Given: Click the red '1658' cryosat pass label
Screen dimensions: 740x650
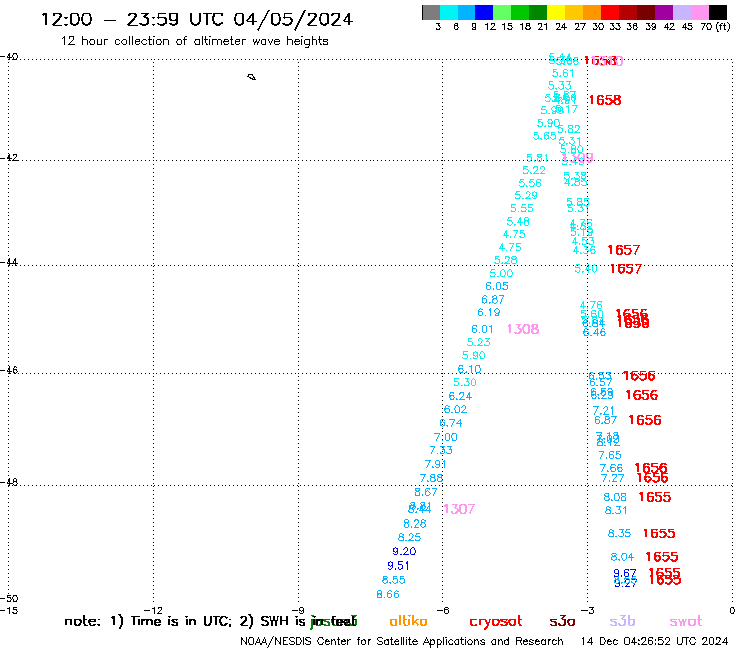Looking at the screenshot, I should [605, 100].
